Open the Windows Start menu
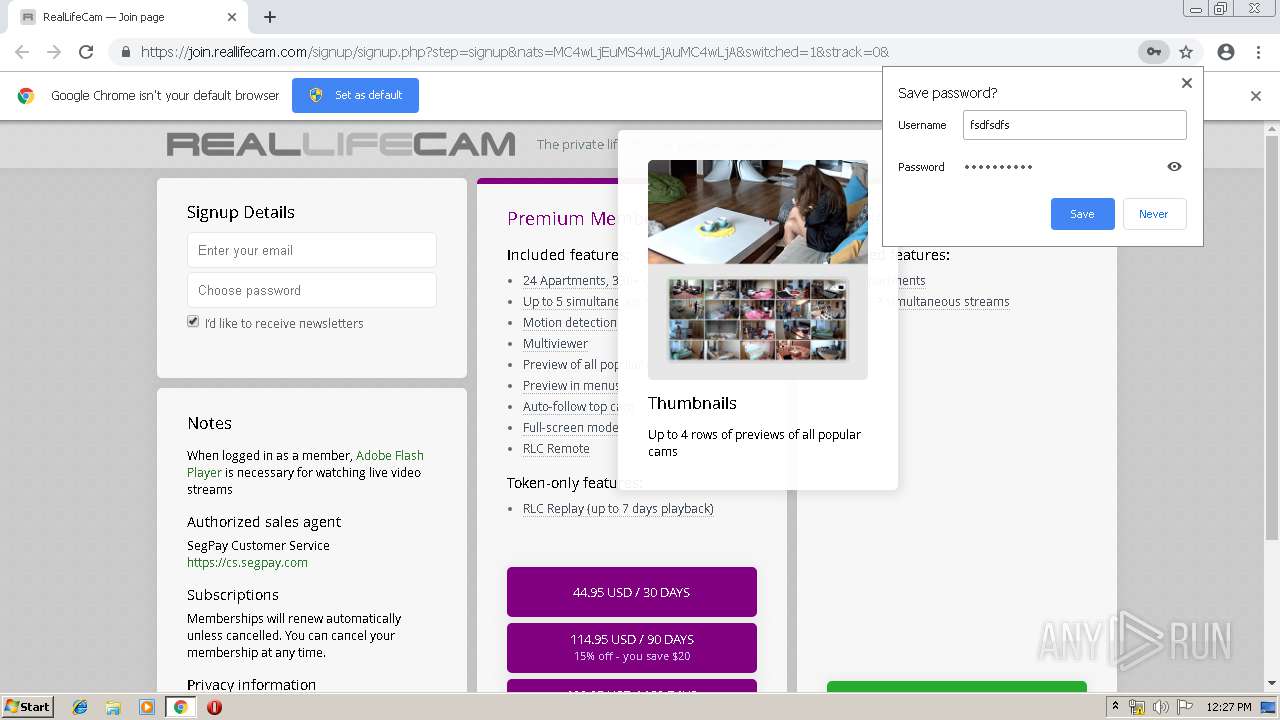This screenshot has width=1280, height=720. (27, 707)
